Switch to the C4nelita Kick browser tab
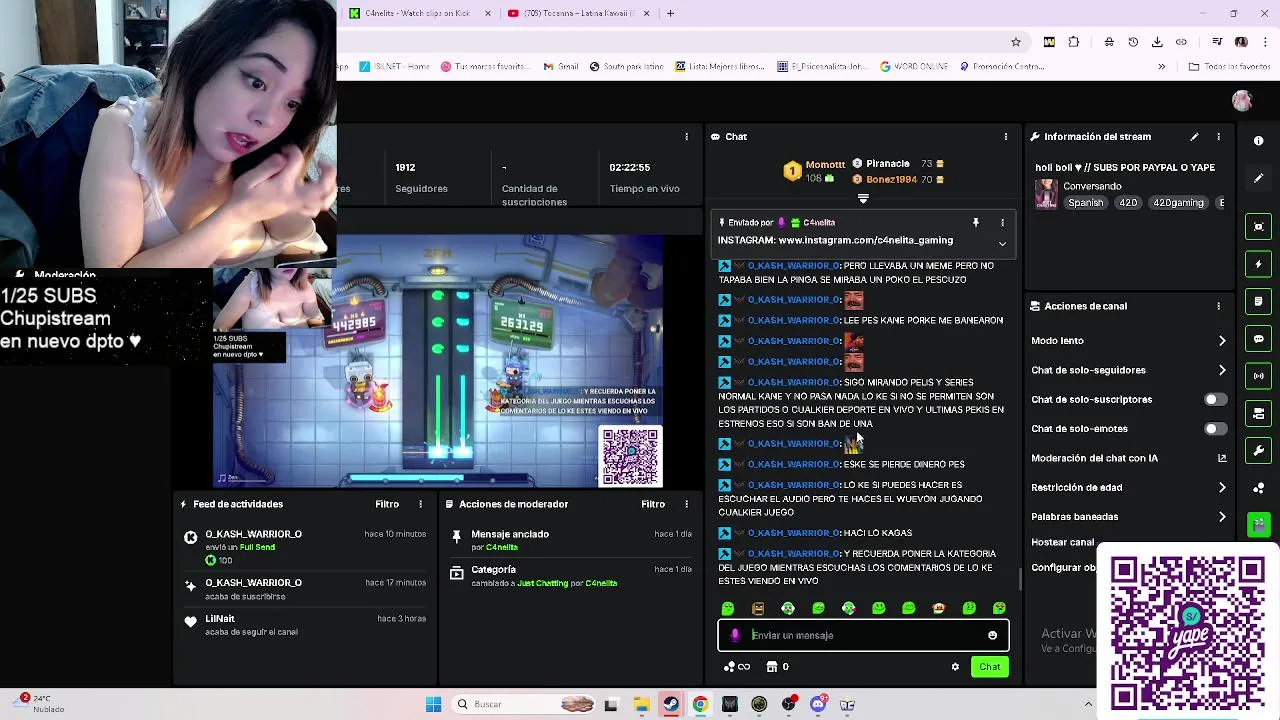Screen dimensions: 1280x720 pos(420,13)
